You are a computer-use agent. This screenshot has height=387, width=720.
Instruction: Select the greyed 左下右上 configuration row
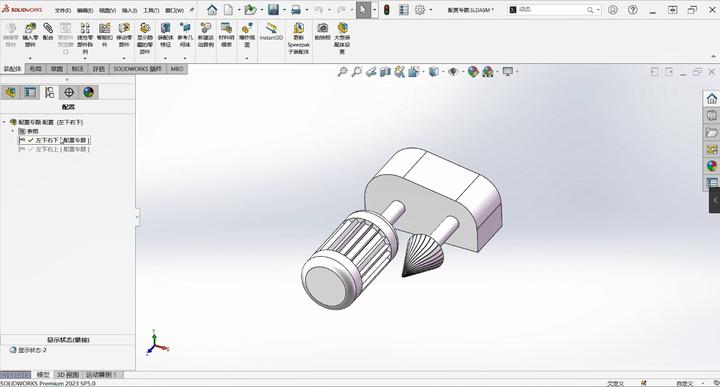54,149
